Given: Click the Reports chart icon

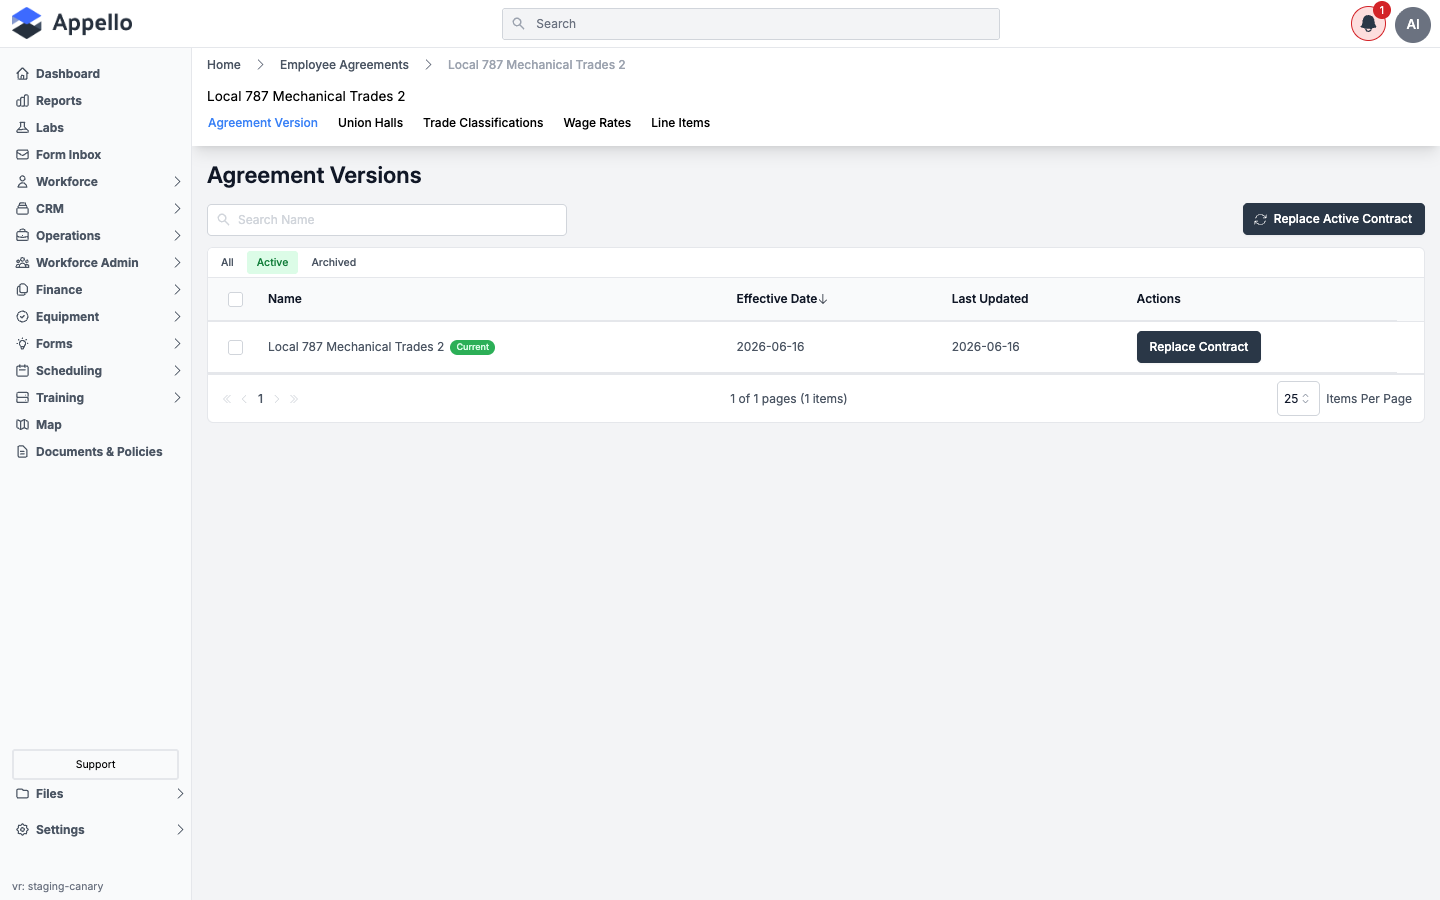Looking at the screenshot, I should [22, 101].
